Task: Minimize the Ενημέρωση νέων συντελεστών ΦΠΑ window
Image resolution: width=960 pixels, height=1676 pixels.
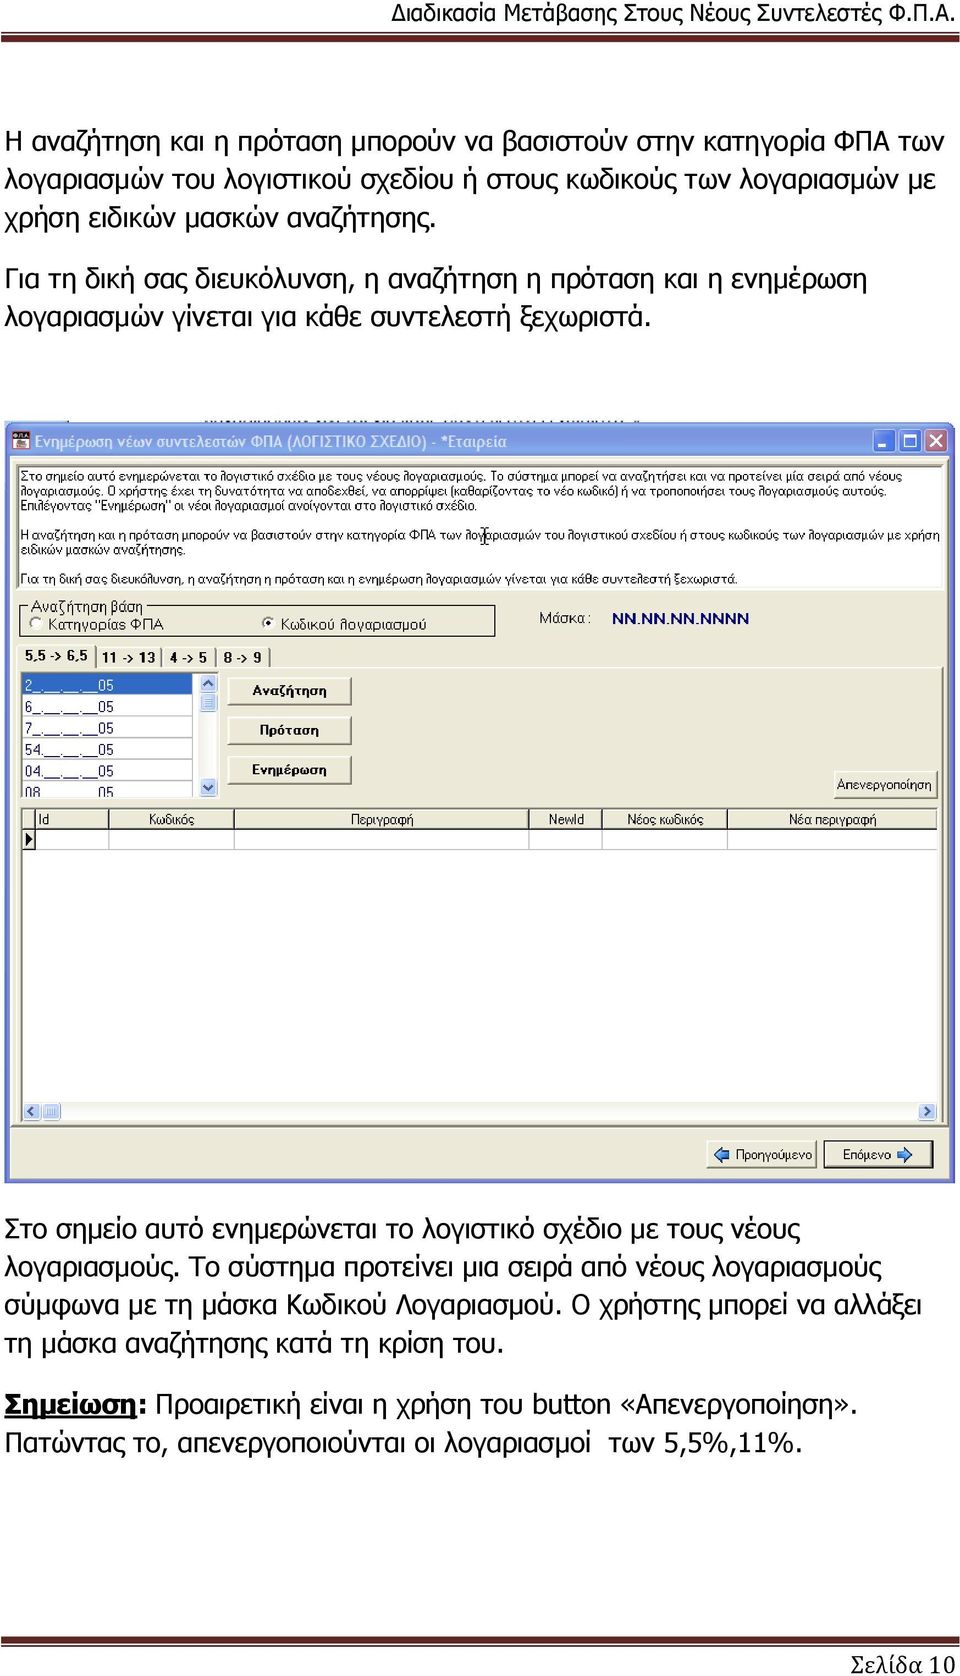Action: (x=884, y=441)
